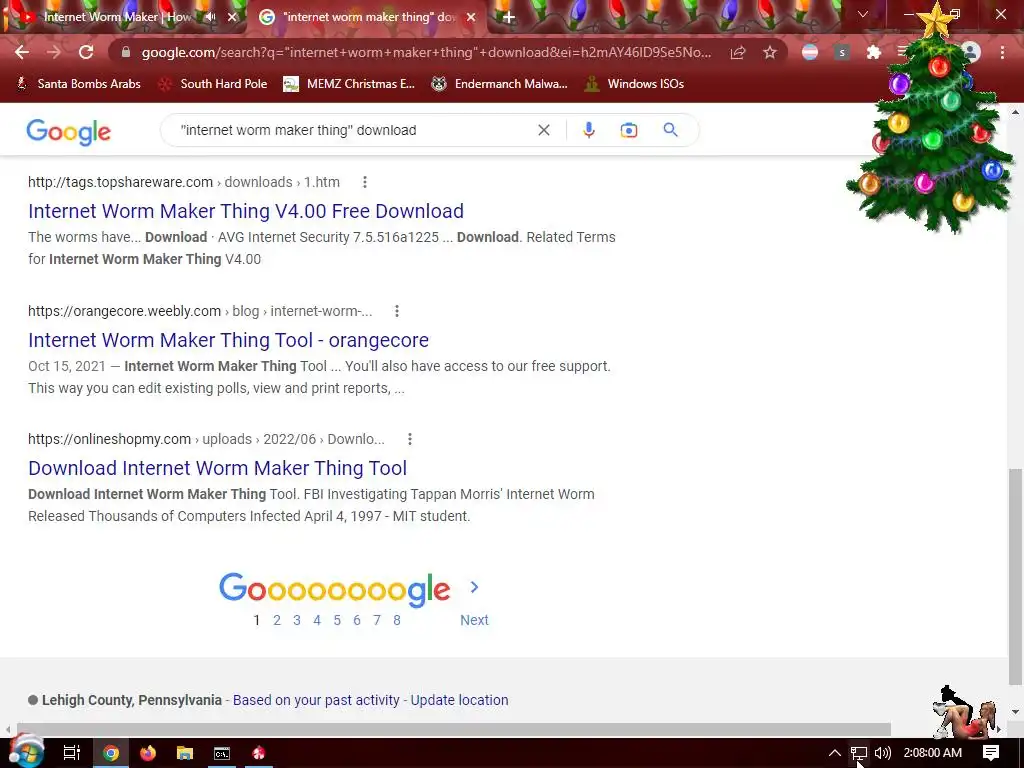
Task: Go to results page 4
Action: pos(317,620)
